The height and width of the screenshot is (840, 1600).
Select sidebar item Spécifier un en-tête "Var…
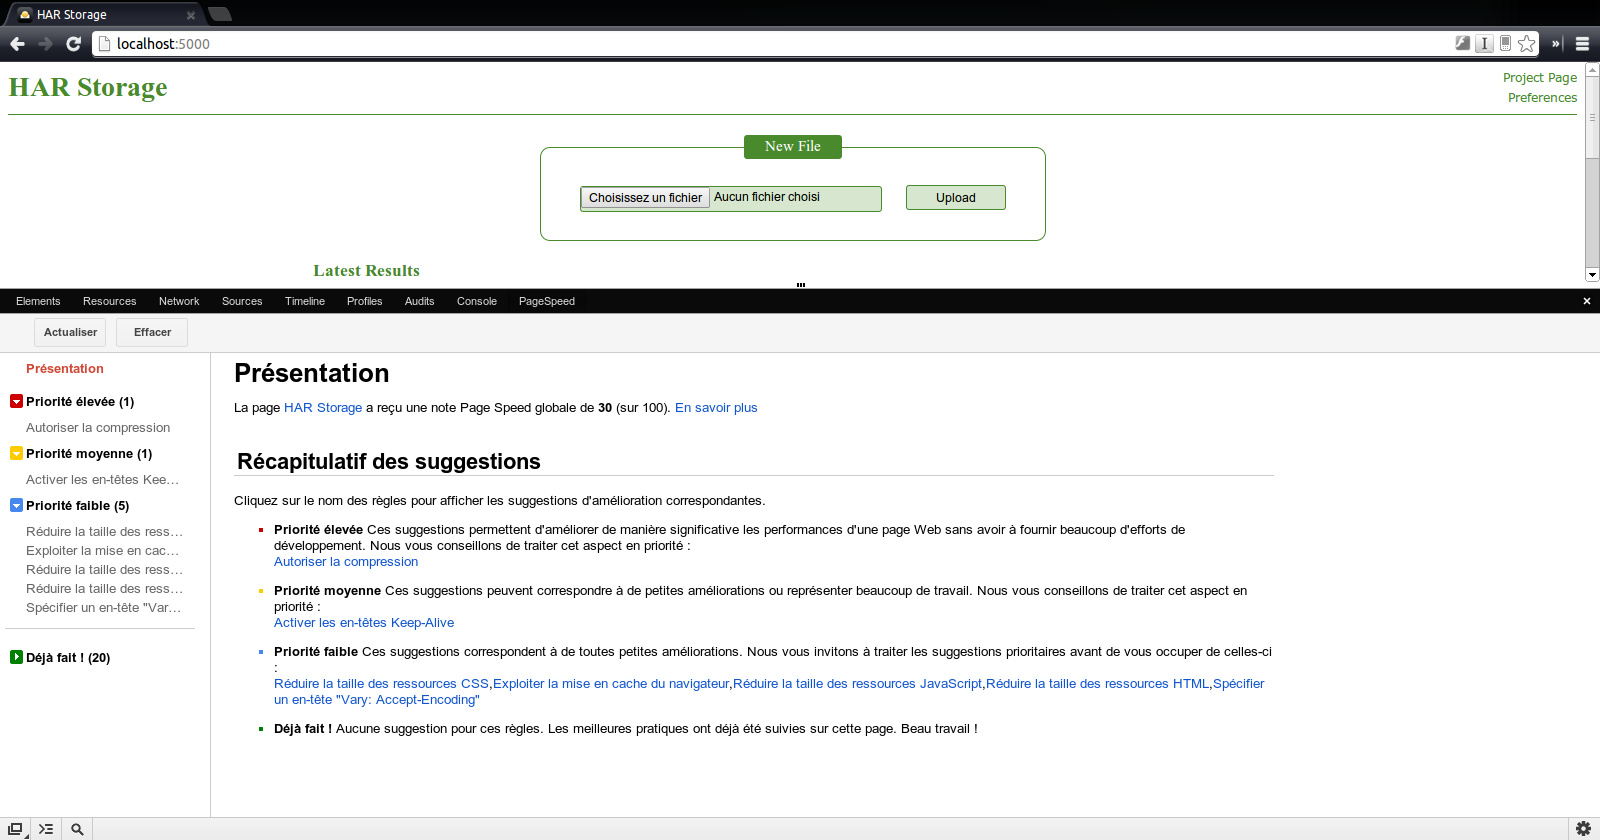103,607
